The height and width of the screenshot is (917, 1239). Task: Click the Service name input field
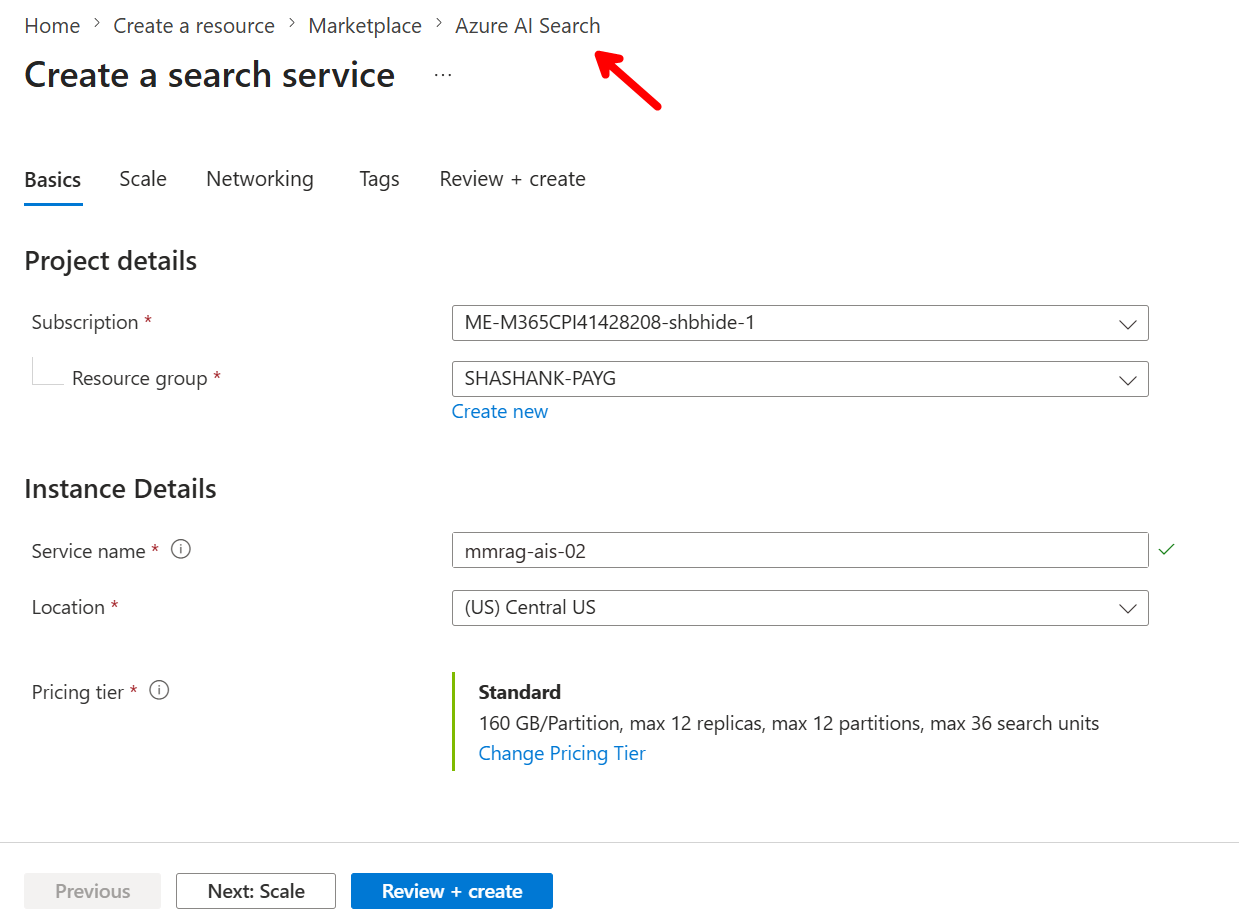click(x=800, y=550)
